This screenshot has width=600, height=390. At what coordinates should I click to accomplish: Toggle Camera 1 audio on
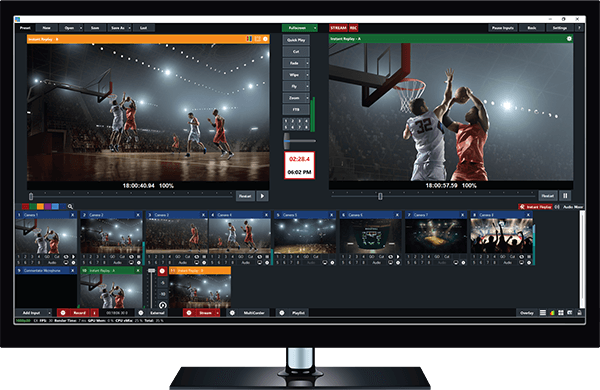click(52, 263)
